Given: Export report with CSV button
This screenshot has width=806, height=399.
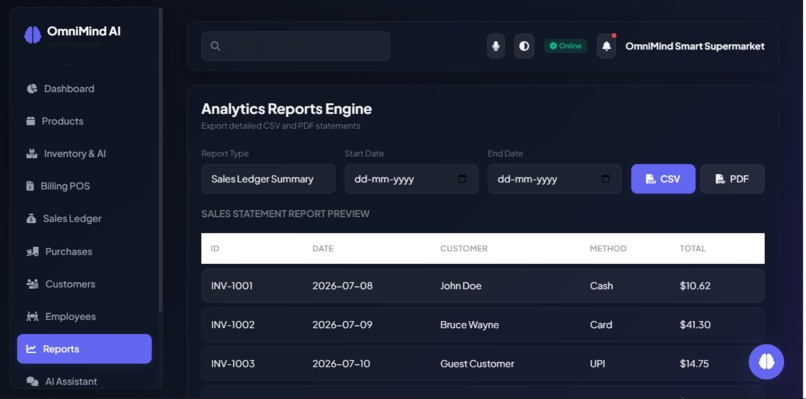Looking at the screenshot, I should (x=663, y=179).
